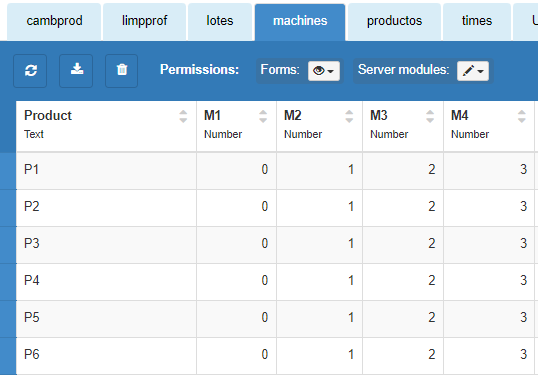Open the Server modules pencil dropdown

[x=473, y=71]
